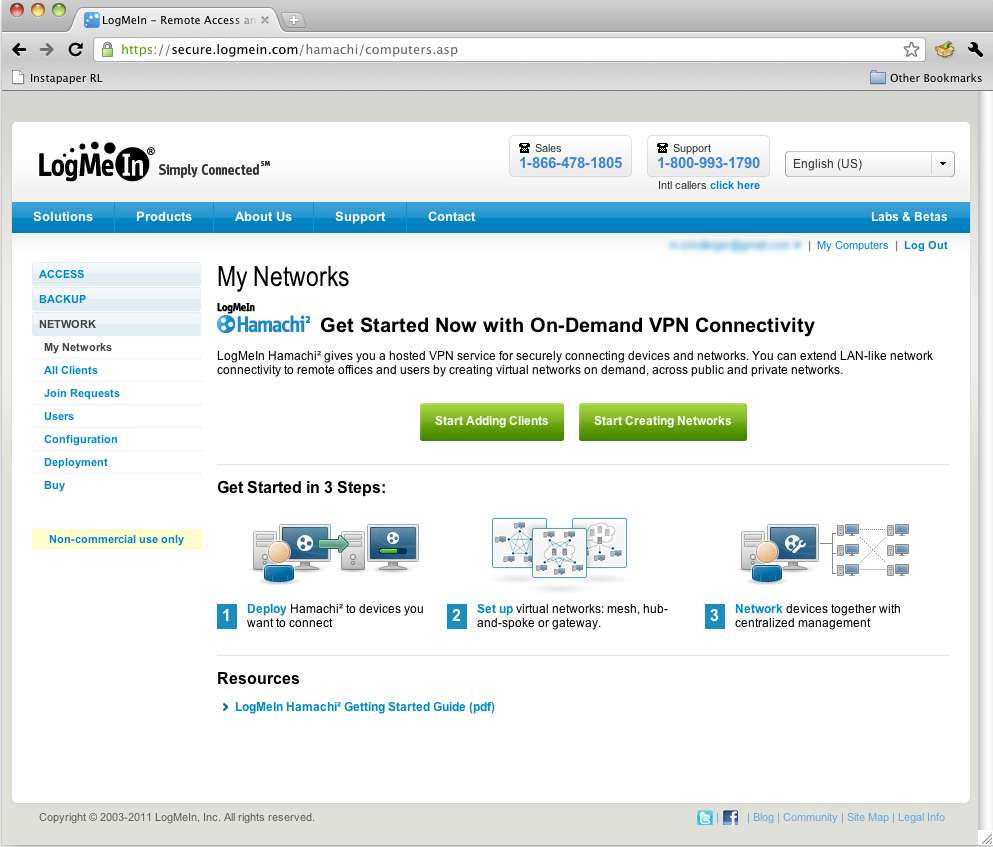The height and width of the screenshot is (847, 993).
Task: Go back using the browser back arrow
Action: 19,49
